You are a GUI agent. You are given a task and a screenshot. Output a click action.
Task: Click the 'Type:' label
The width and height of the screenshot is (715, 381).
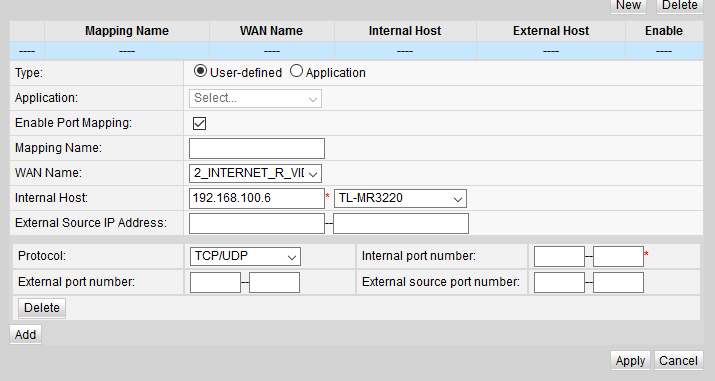tap(29, 73)
